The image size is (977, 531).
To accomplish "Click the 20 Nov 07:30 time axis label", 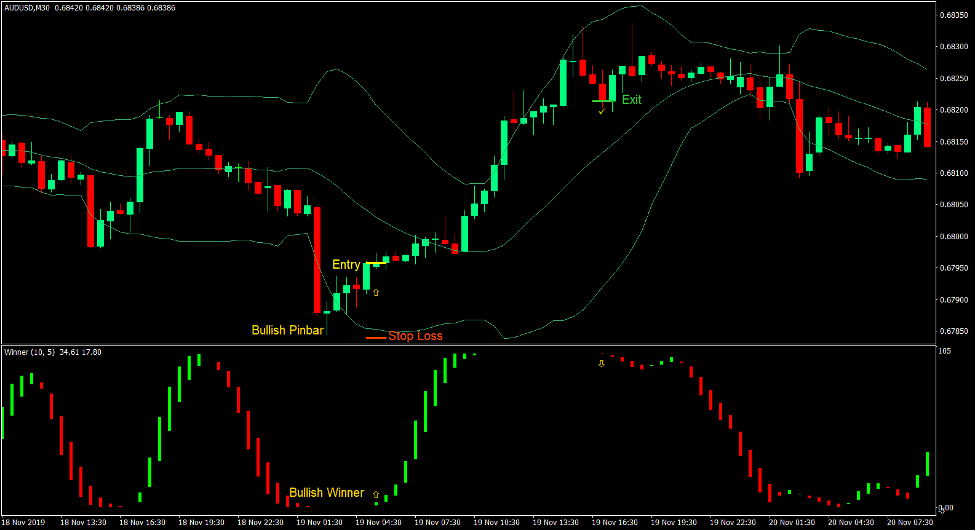I will pyautogui.click(x=914, y=522).
